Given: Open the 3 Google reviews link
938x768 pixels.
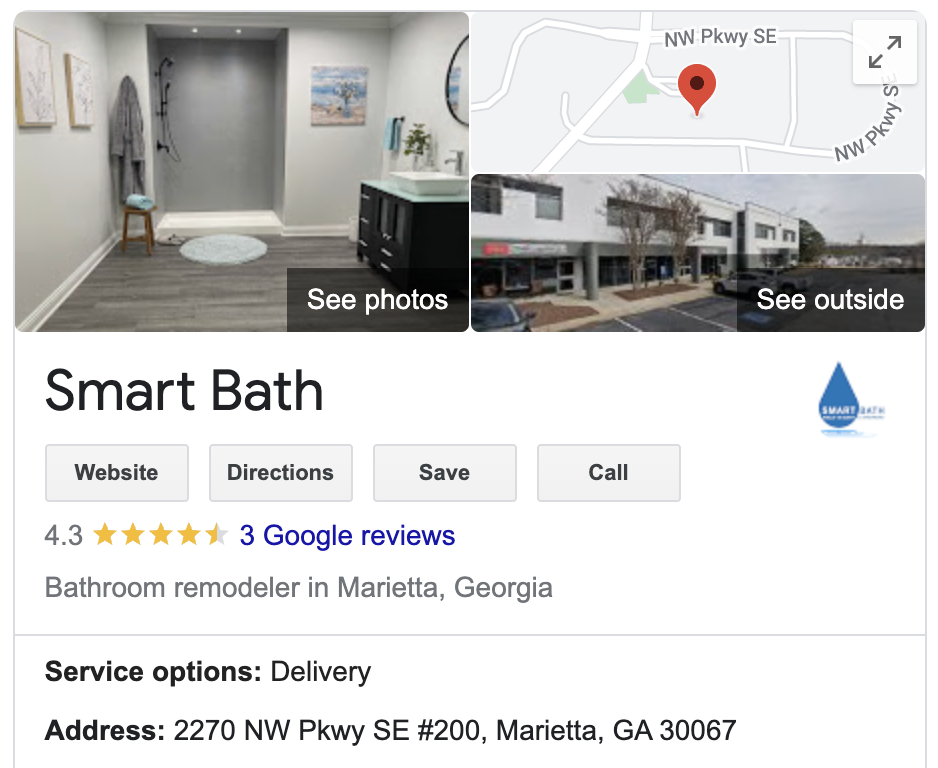Looking at the screenshot, I should (347, 535).
